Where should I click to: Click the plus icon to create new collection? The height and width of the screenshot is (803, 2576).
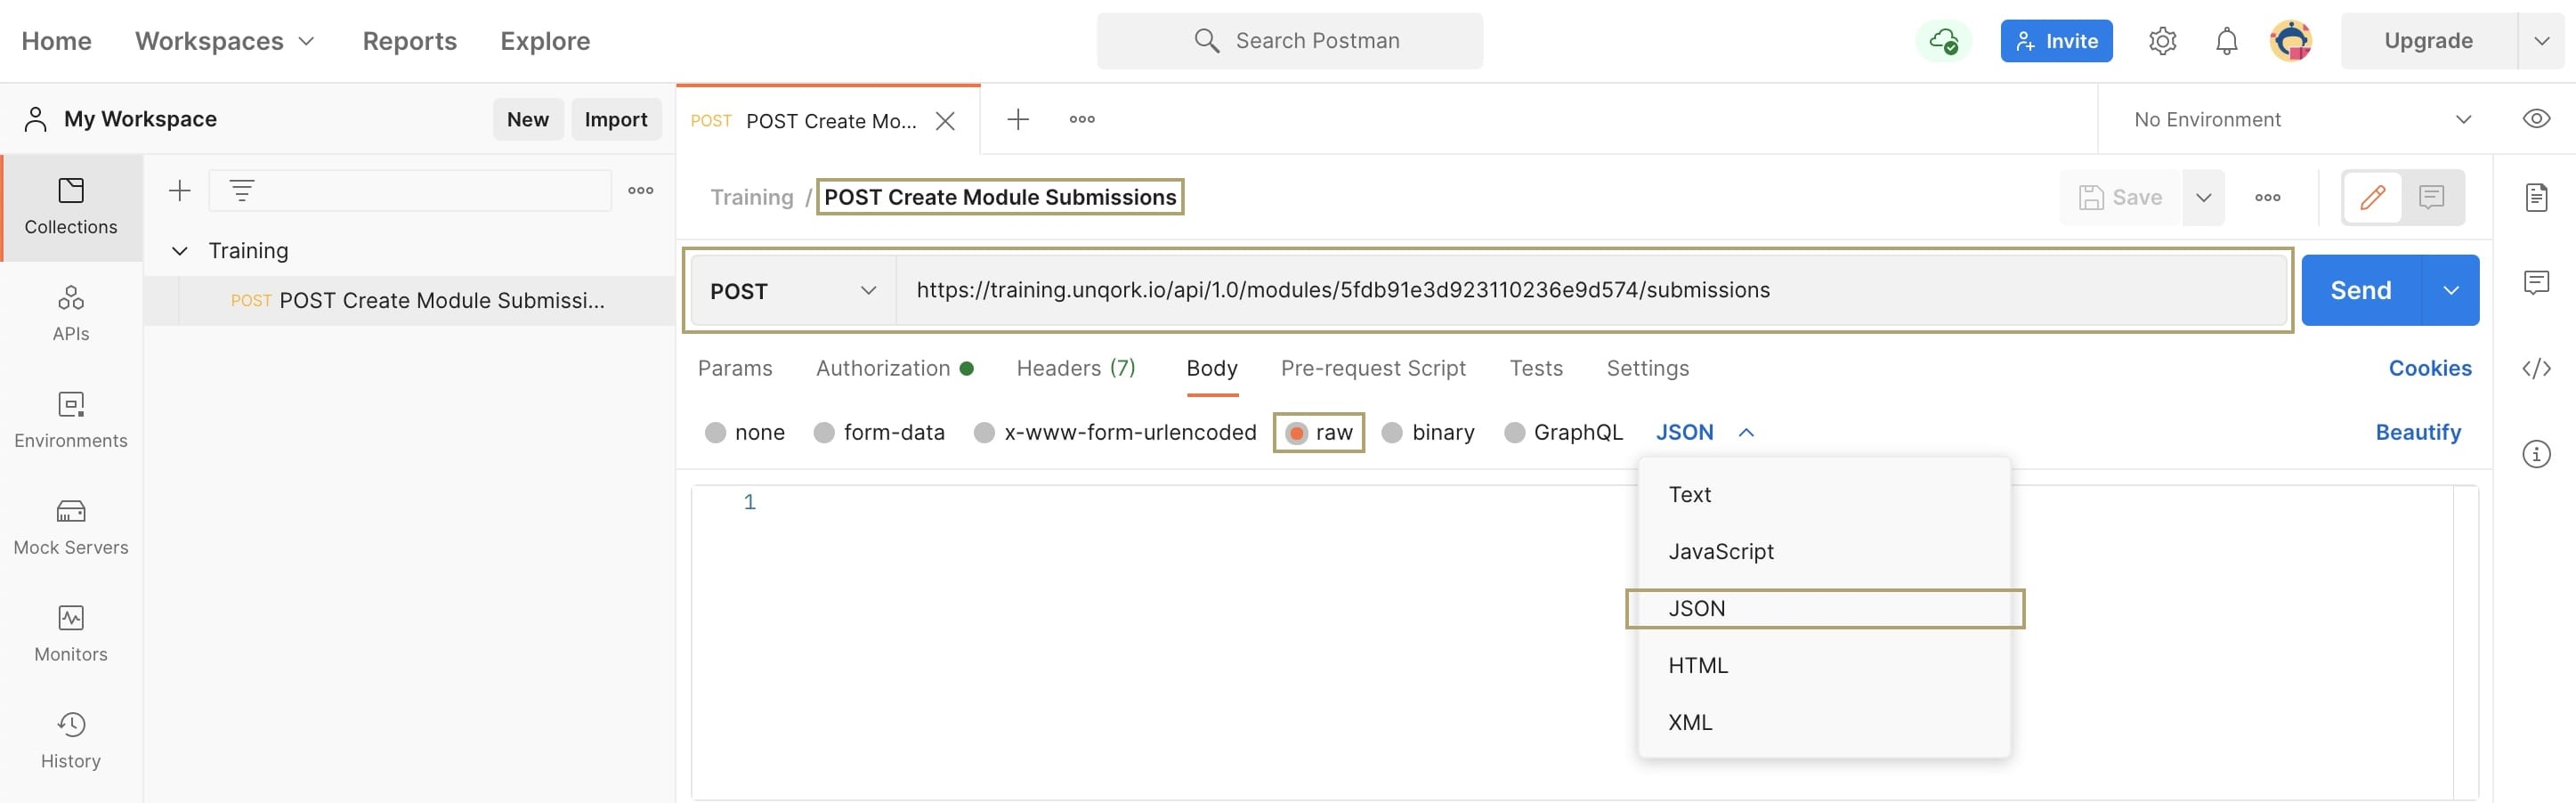click(180, 190)
